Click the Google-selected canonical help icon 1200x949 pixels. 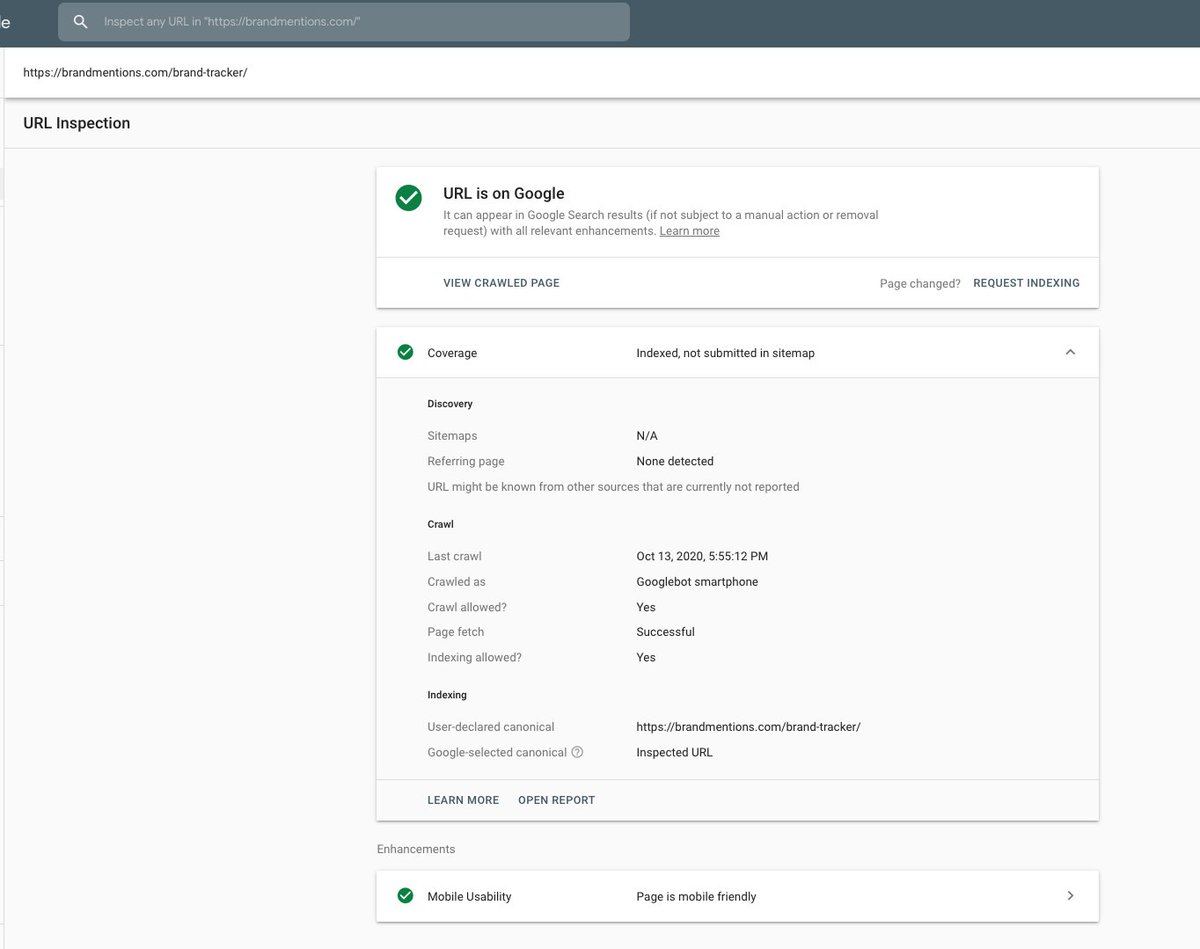coord(577,752)
